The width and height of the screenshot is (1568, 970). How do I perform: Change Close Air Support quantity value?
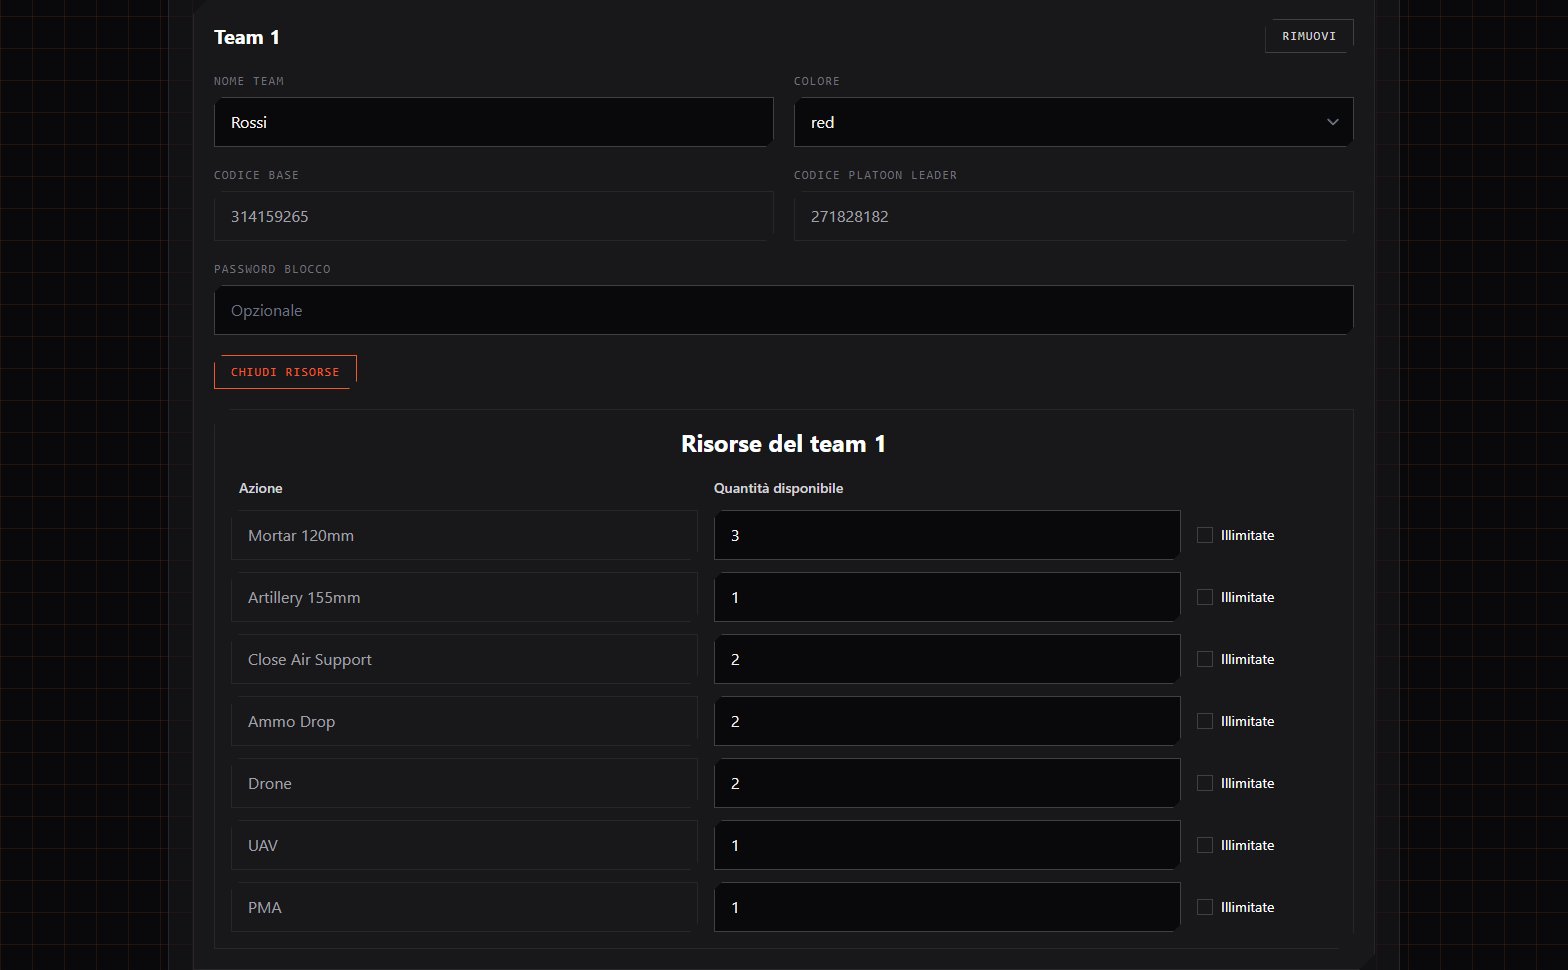pyautogui.click(x=947, y=659)
